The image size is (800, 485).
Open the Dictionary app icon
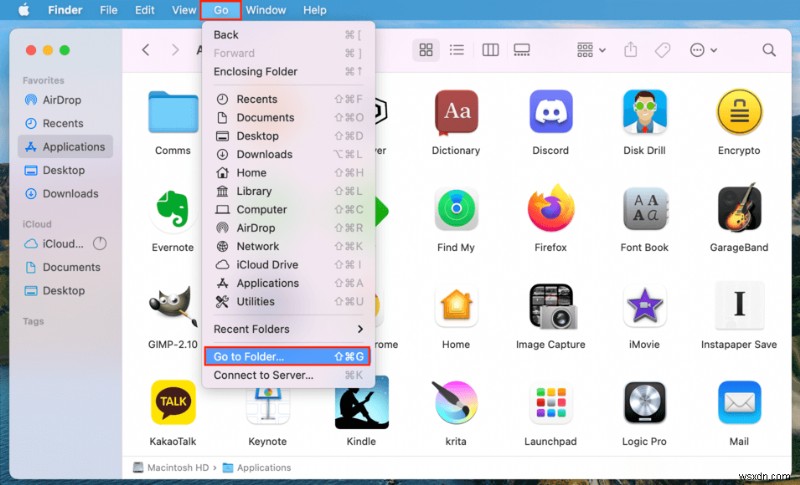[456, 112]
